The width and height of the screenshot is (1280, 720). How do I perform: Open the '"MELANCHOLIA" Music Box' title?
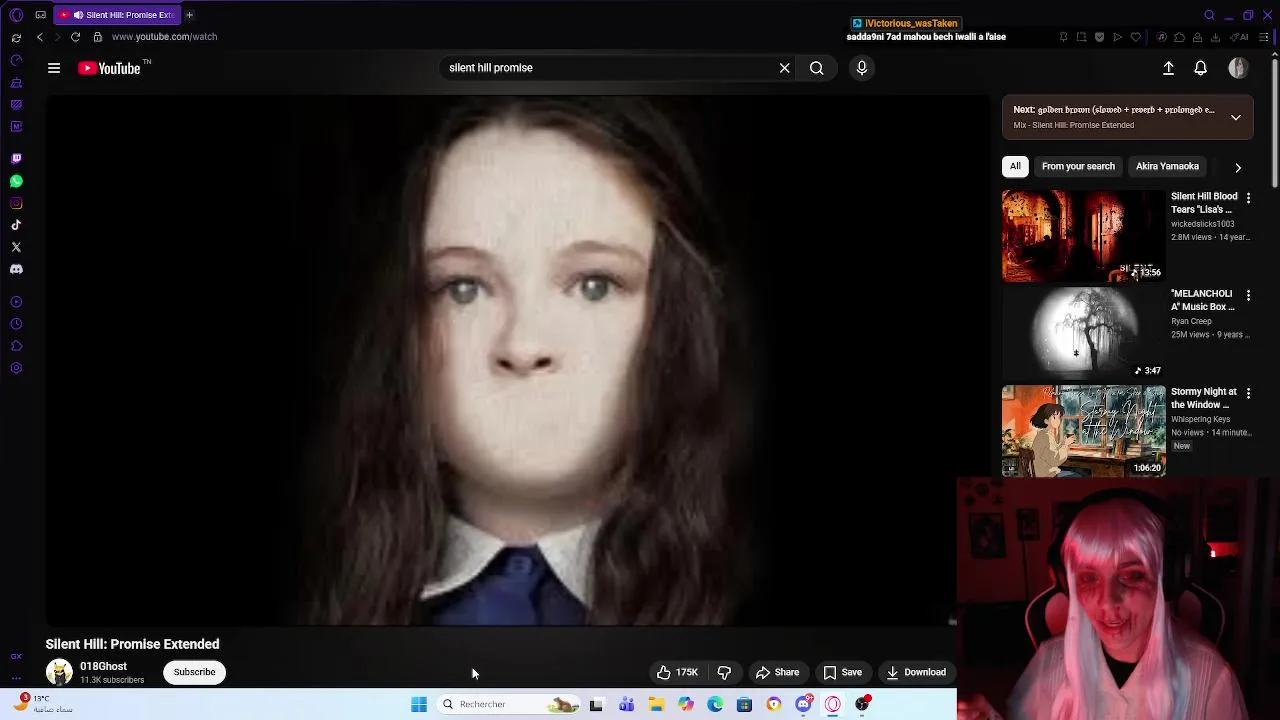(x=1203, y=300)
